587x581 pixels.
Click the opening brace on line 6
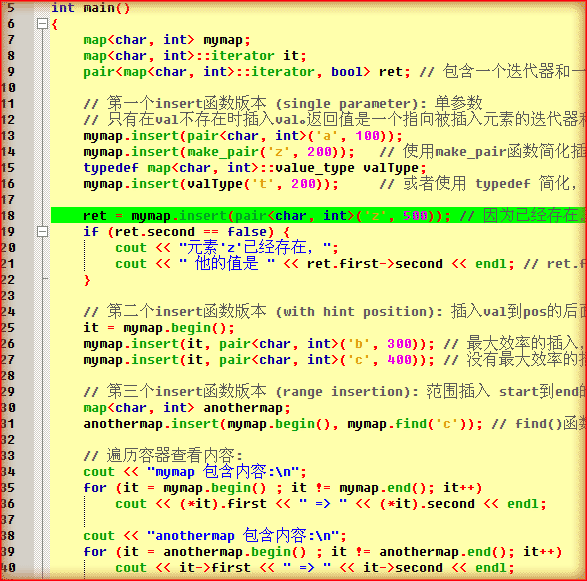tap(55, 24)
